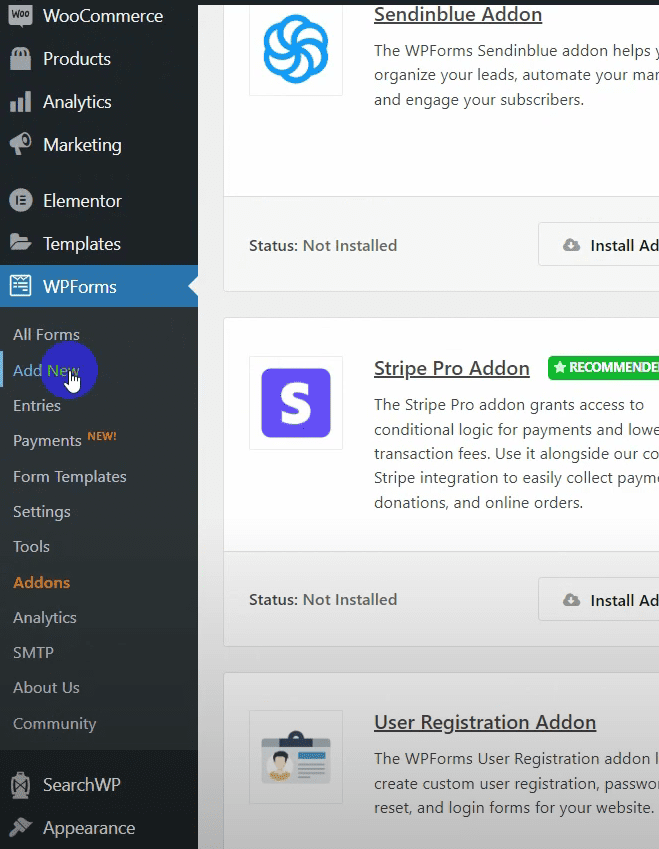Image resolution: width=659 pixels, height=849 pixels.
Task: Click the Appearance paintbrush icon
Action: tap(20, 828)
